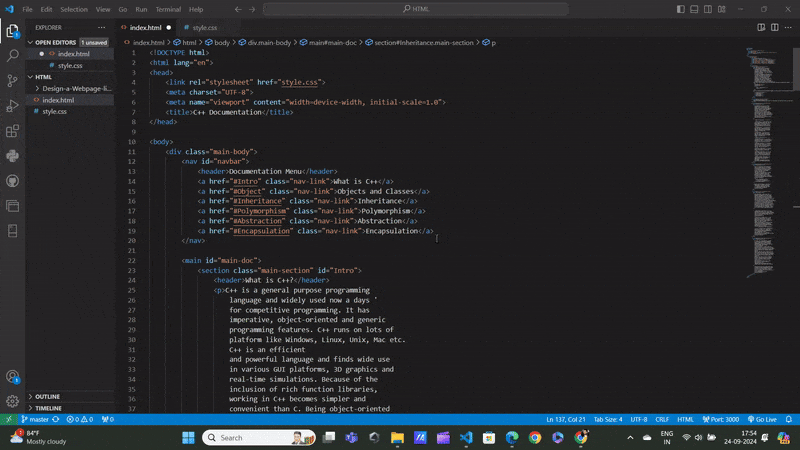Open the Search view in activity bar

[12, 56]
